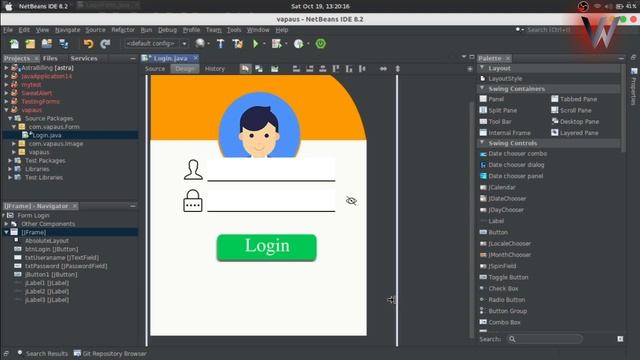Click the padlock icon in the form
The width and height of the screenshot is (640, 360).
pos(193,200)
